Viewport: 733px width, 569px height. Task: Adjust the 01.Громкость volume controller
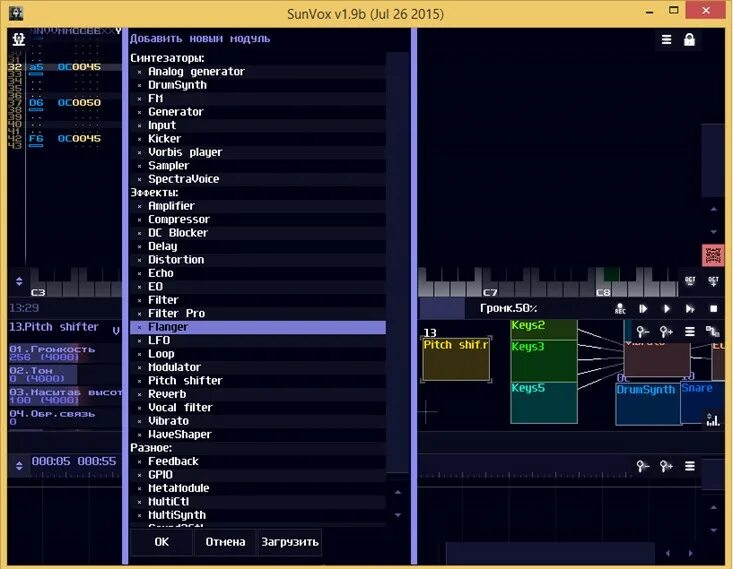65,353
